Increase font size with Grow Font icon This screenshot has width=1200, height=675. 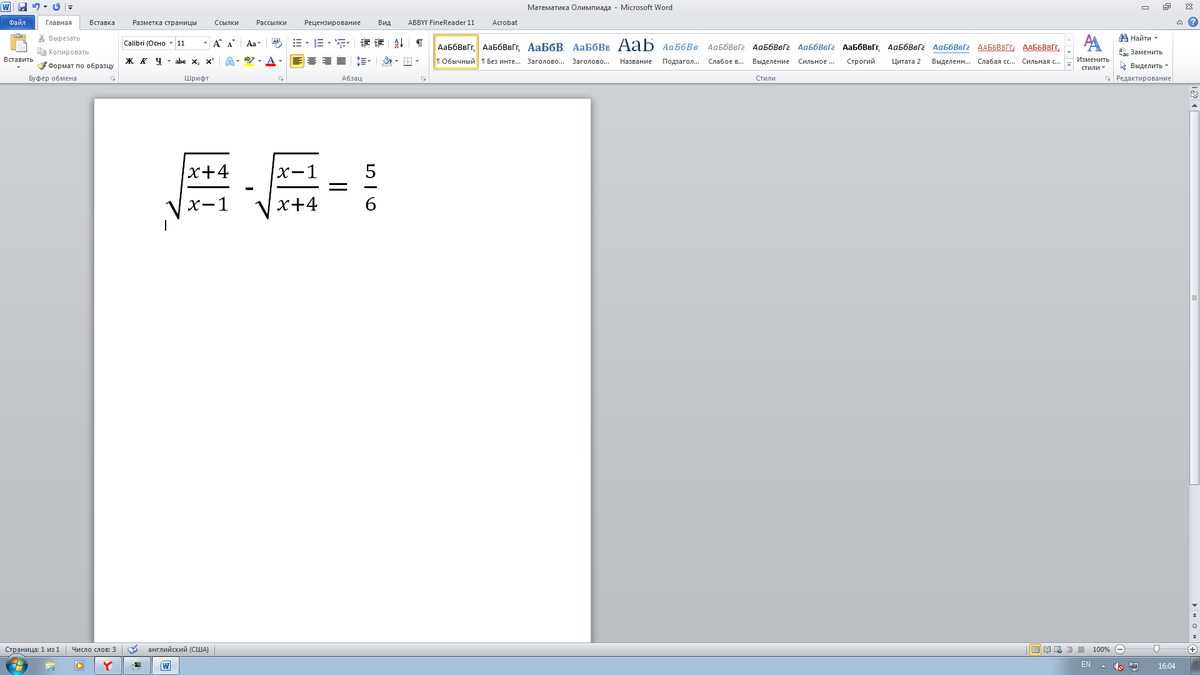pos(217,43)
